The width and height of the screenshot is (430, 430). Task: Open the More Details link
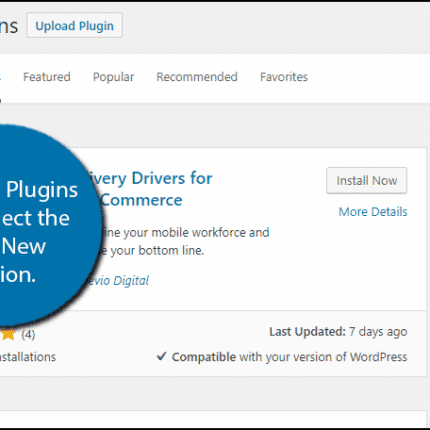(373, 212)
